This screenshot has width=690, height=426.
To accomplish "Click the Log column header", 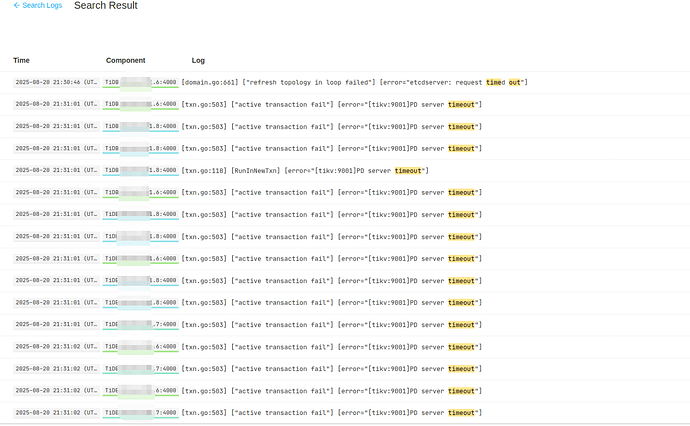I will tap(198, 61).
